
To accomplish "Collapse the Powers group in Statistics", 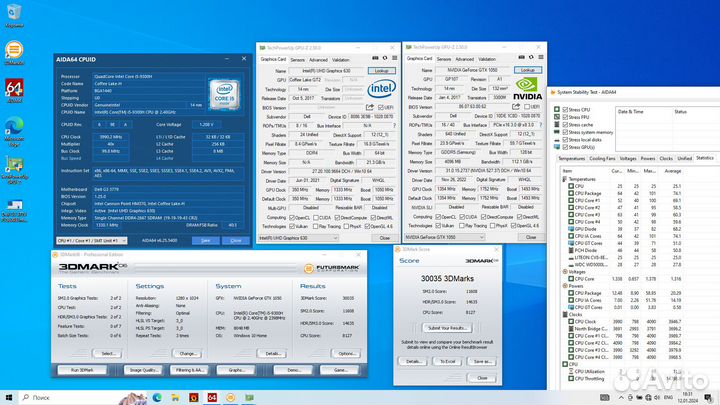I will coord(565,286).
